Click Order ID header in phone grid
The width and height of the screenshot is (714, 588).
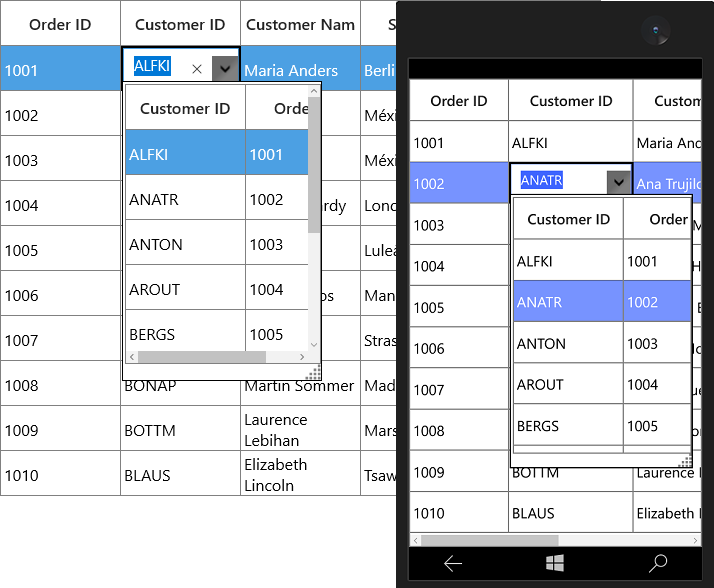tap(459, 101)
